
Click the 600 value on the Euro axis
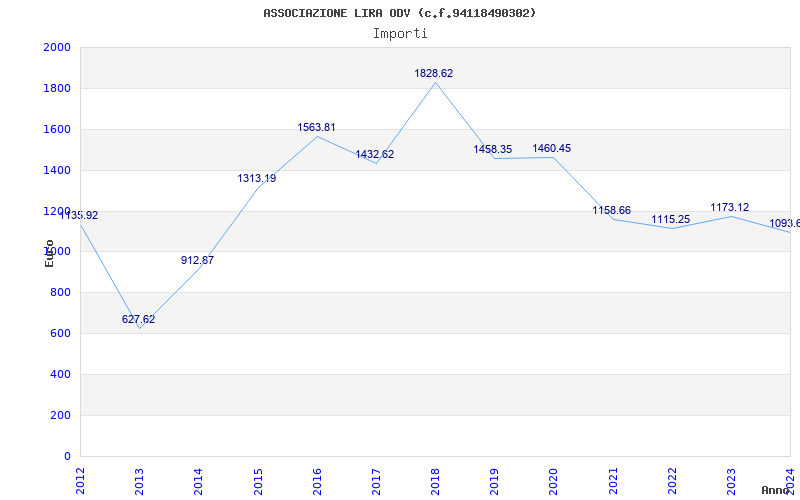click(x=61, y=333)
